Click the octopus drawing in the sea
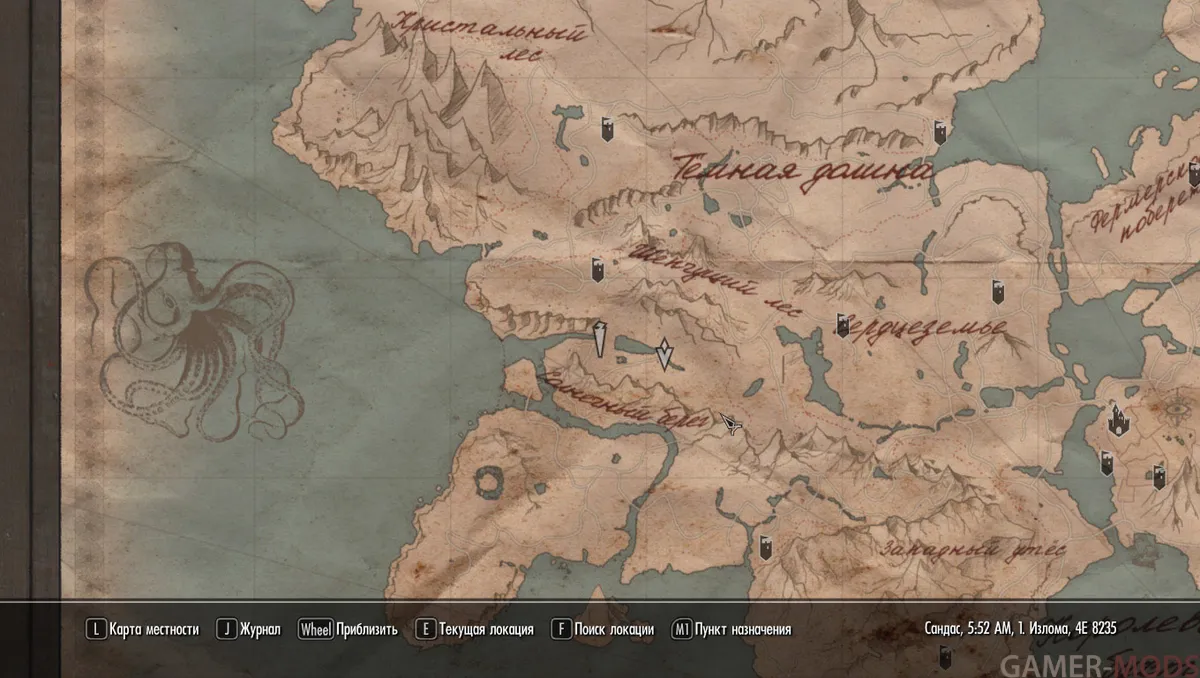The image size is (1200, 678). pyautogui.click(x=195, y=340)
